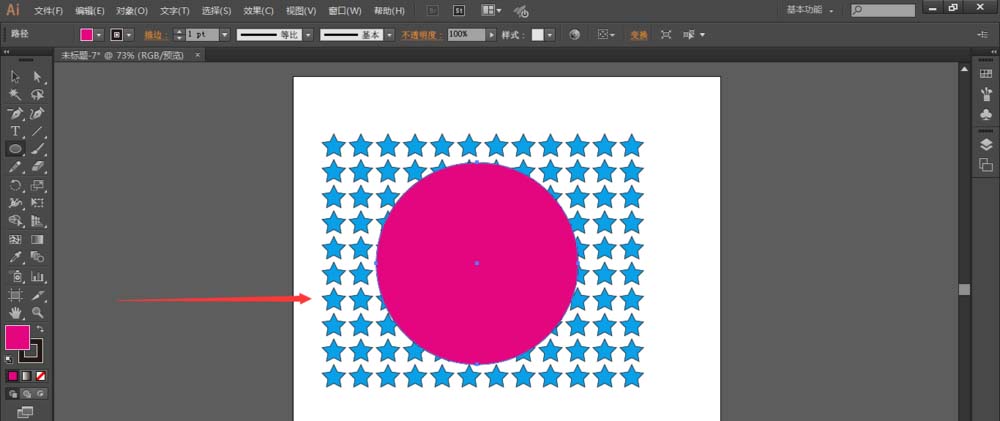
Task: Select the Pen tool
Action: coord(16,114)
